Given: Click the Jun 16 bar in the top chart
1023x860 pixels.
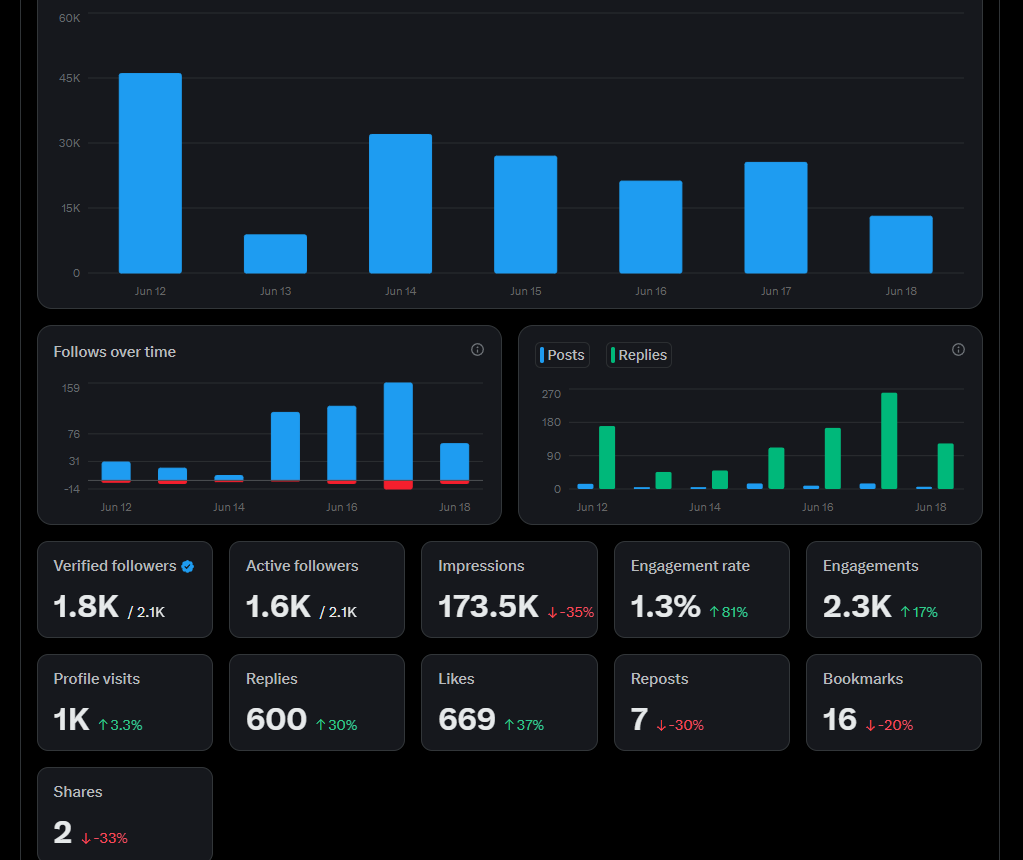Looking at the screenshot, I should (x=650, y=227).
